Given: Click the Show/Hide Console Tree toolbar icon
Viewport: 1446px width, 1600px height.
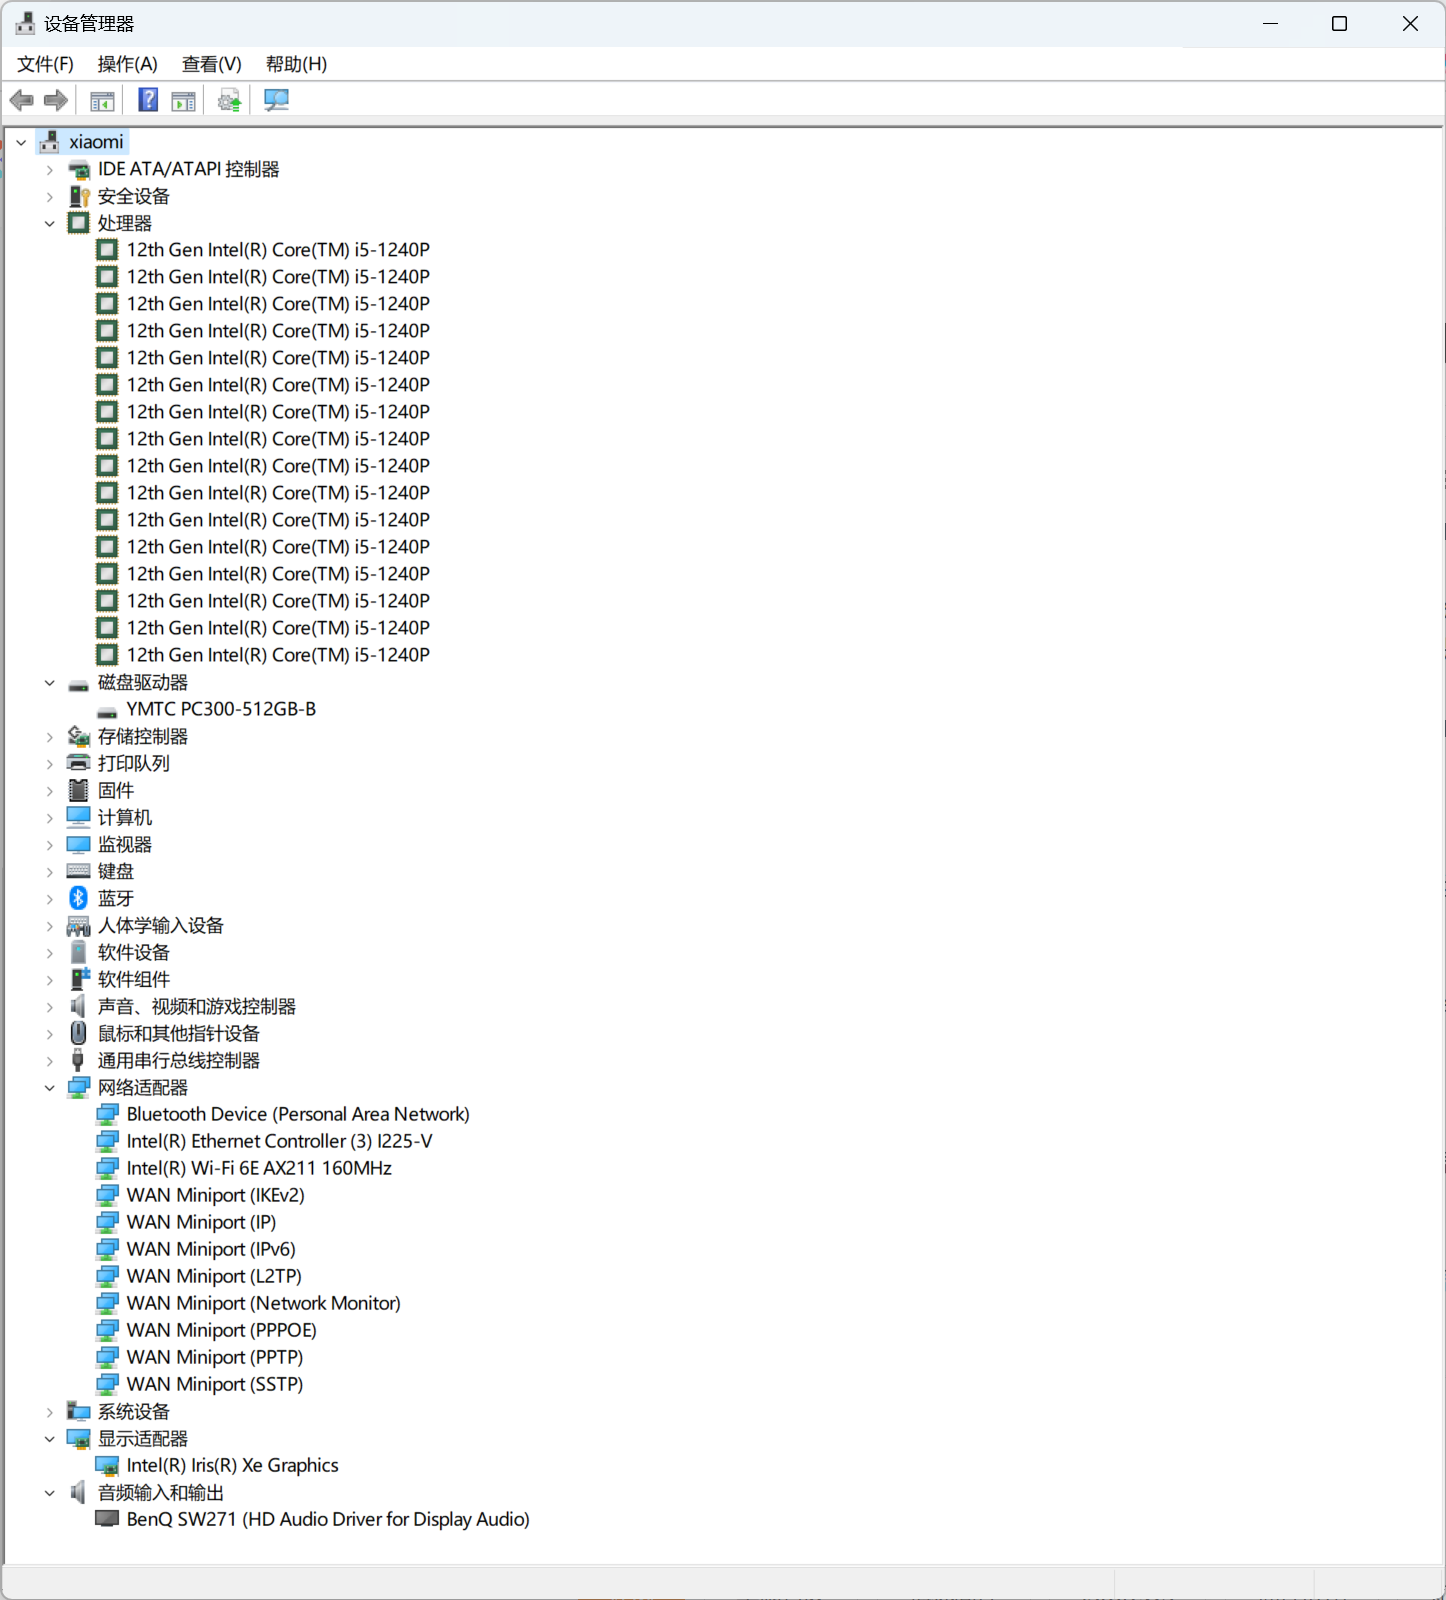Looking at the screenshot, I should (102, 101).
